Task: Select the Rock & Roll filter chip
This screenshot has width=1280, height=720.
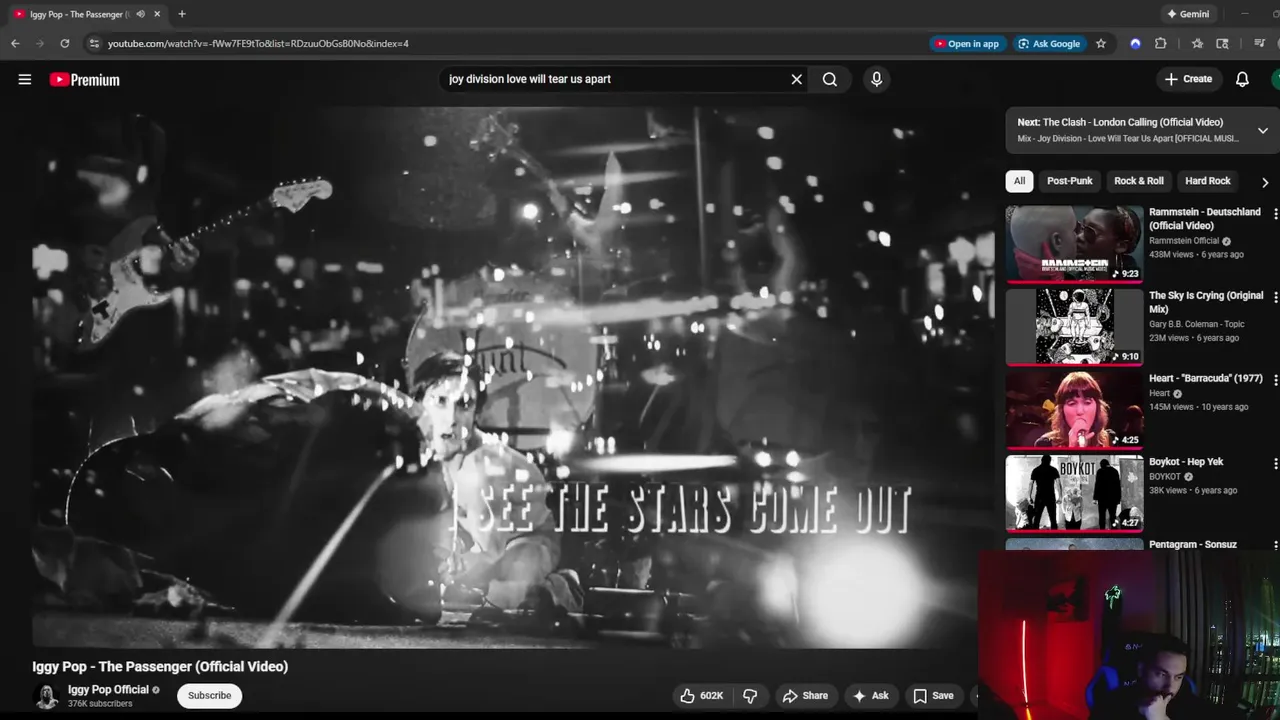Action: (1139, 181)
